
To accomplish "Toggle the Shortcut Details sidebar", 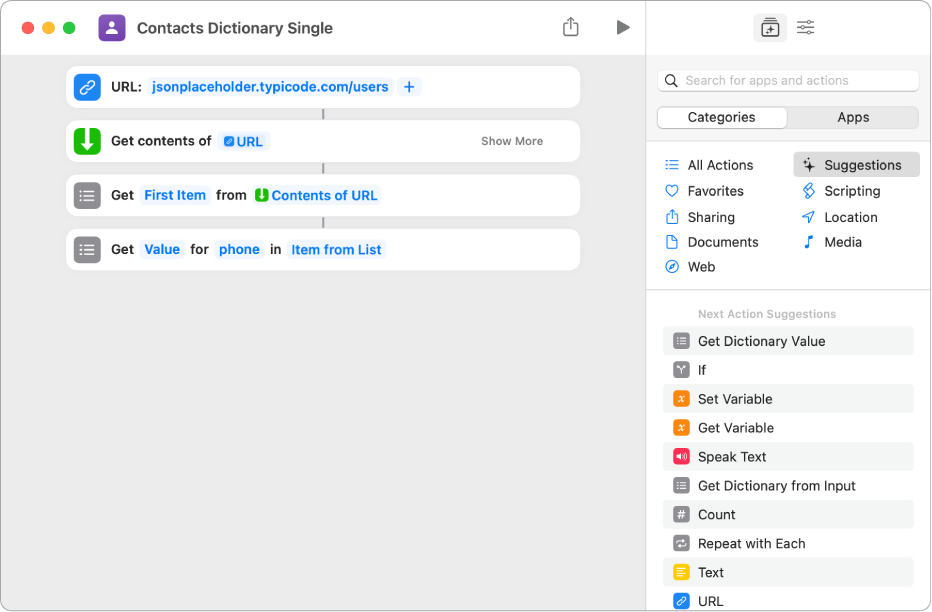I will pyautogui.click(x=805, y=27).
